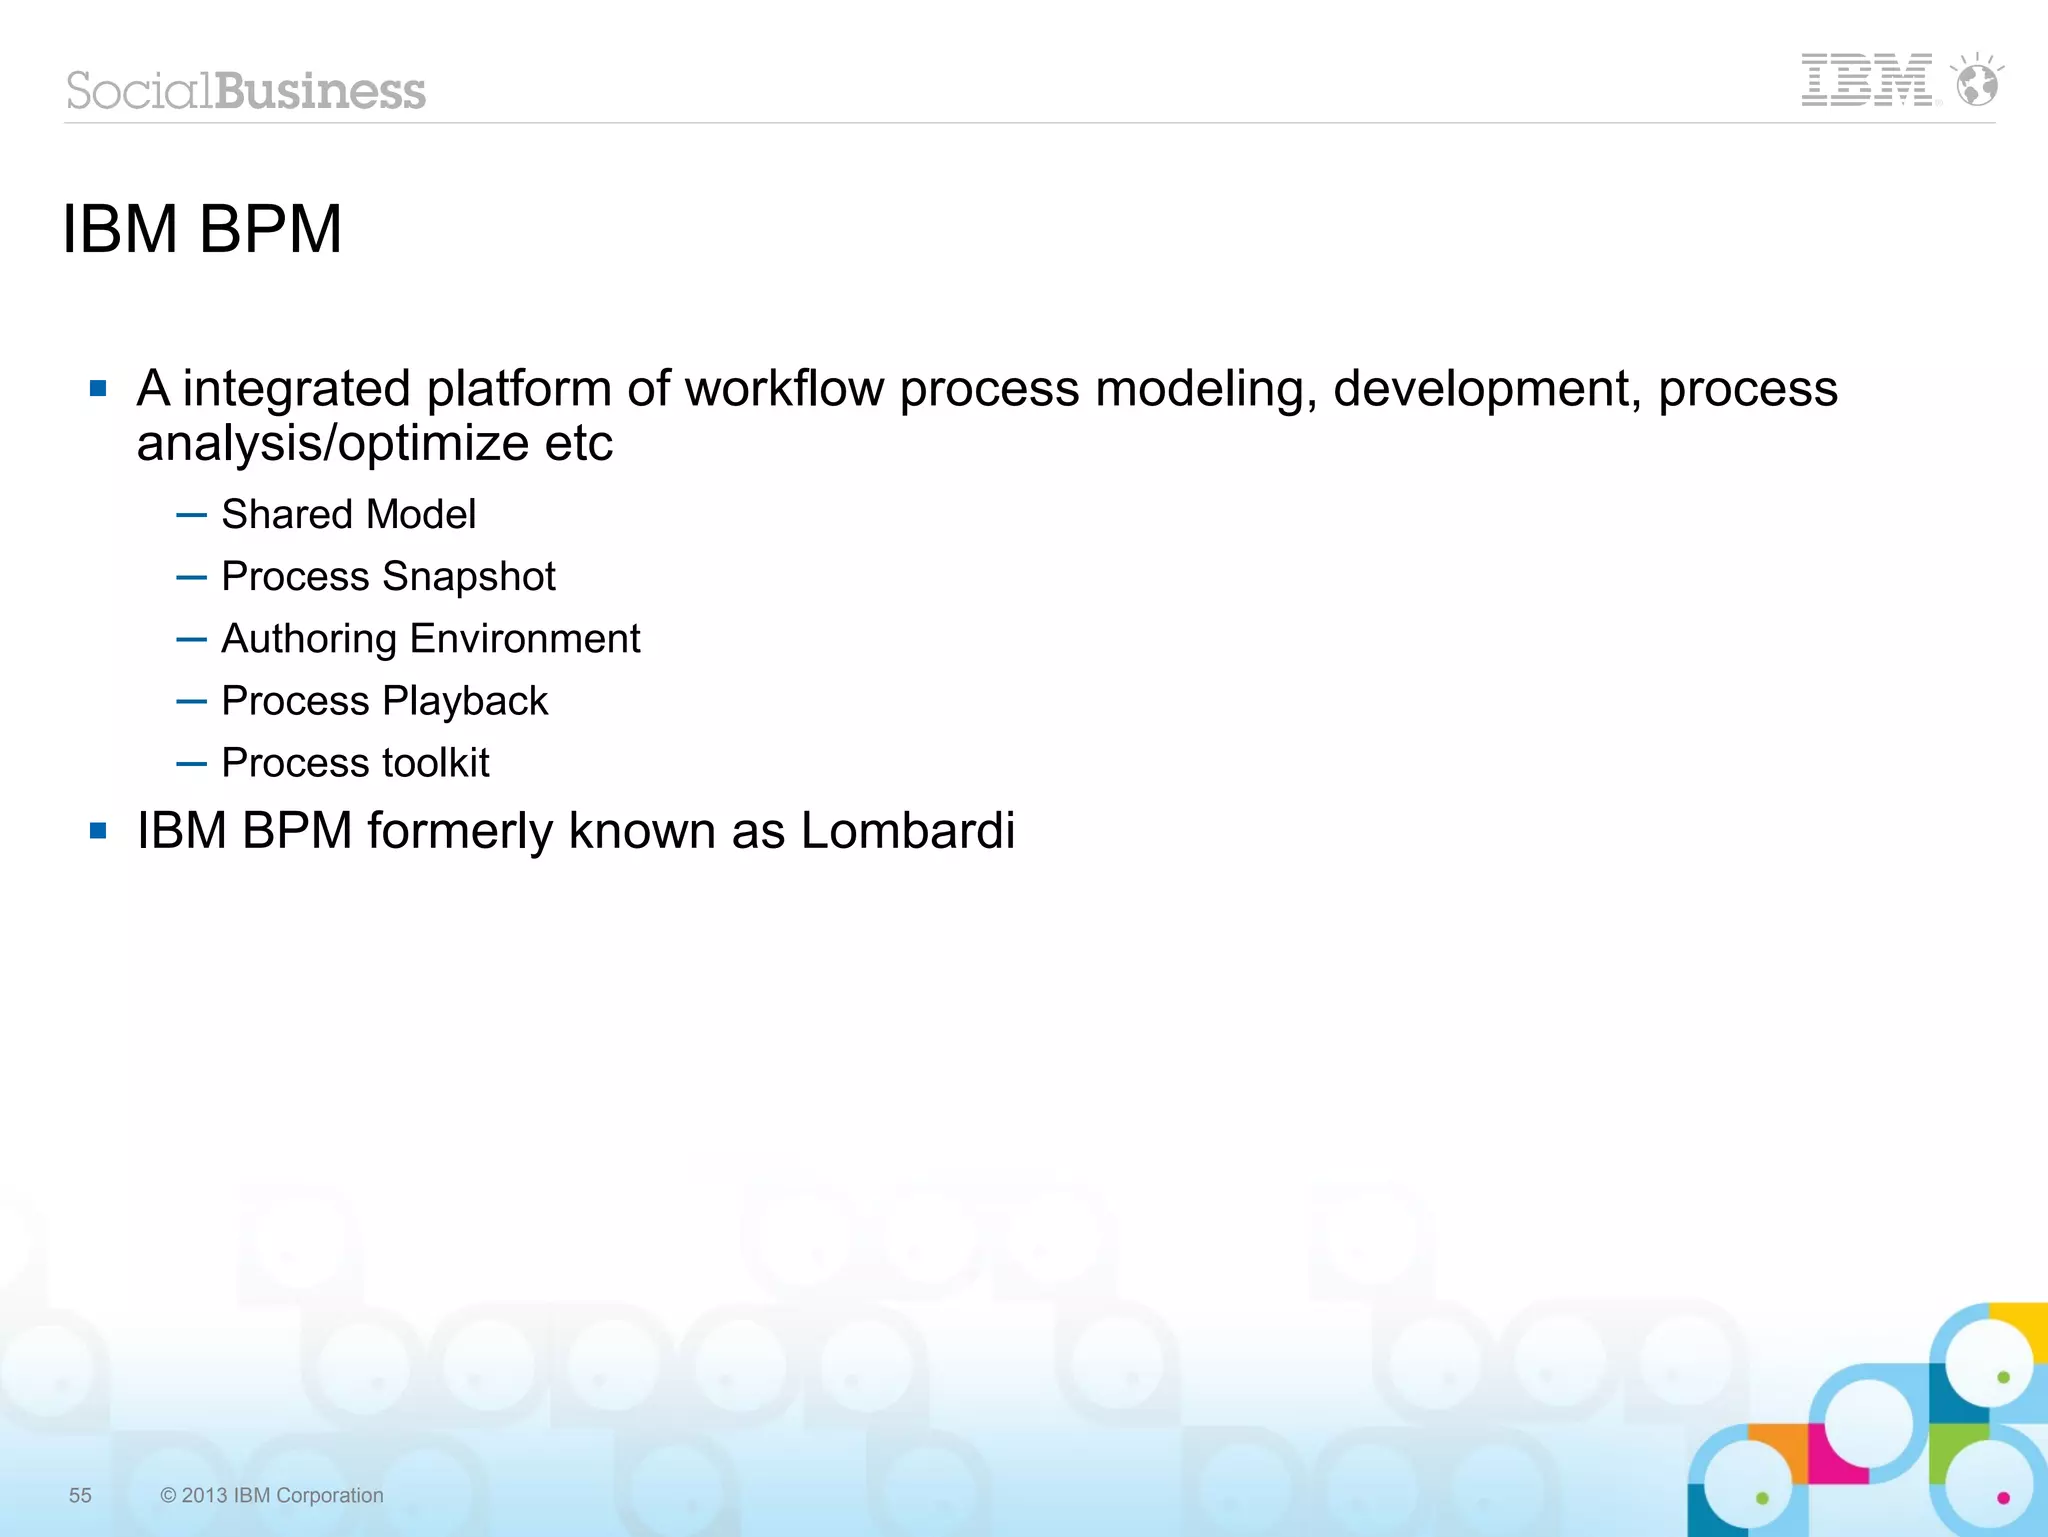
Task: Click the IBM logo in the header
Action: click(x=1867, y=80)
